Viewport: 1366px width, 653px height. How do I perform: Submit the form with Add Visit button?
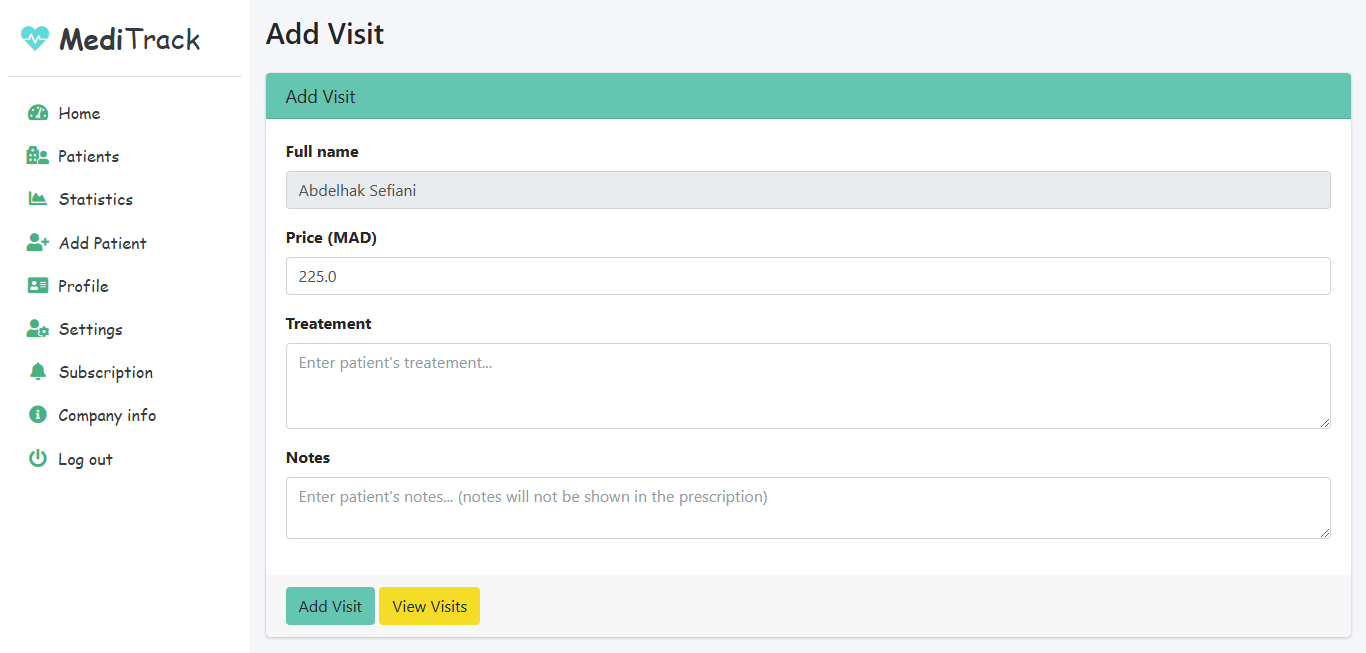(330, 606)
